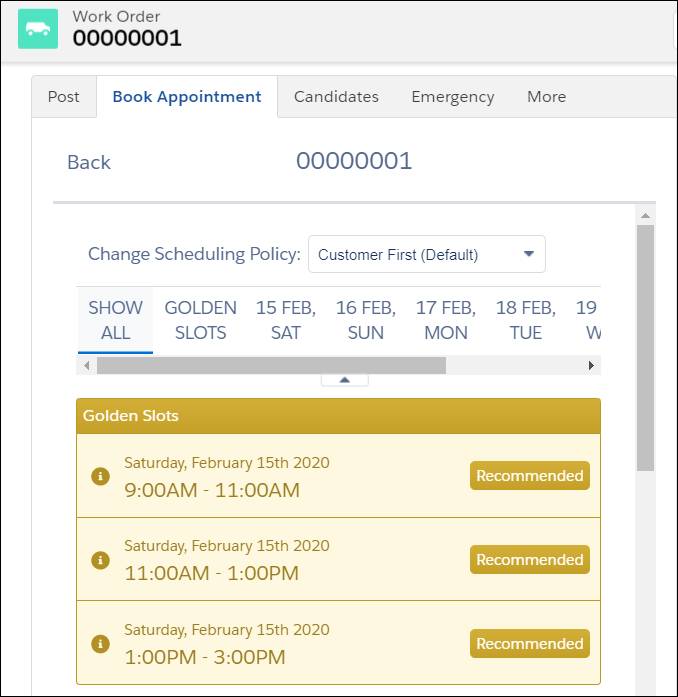Open the Emergency tab

(x=453, y=96)
